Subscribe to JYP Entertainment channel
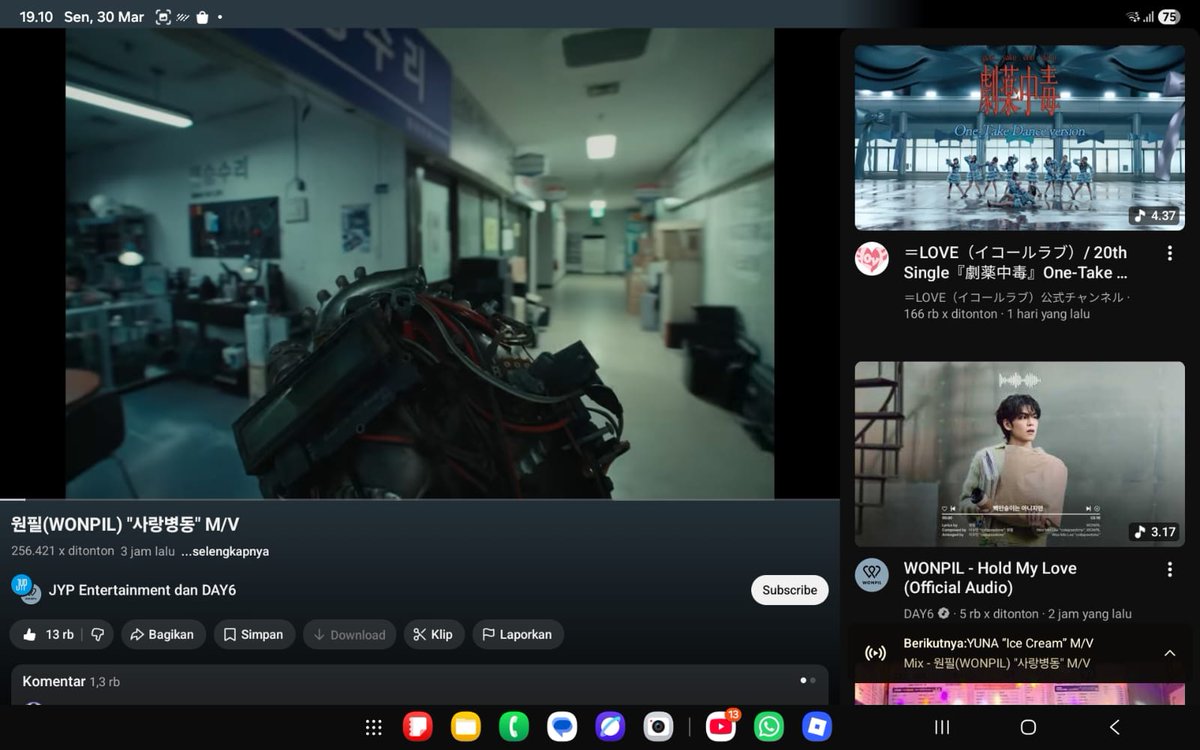Screen dimensions: 1200x750 tap(789, 590)
